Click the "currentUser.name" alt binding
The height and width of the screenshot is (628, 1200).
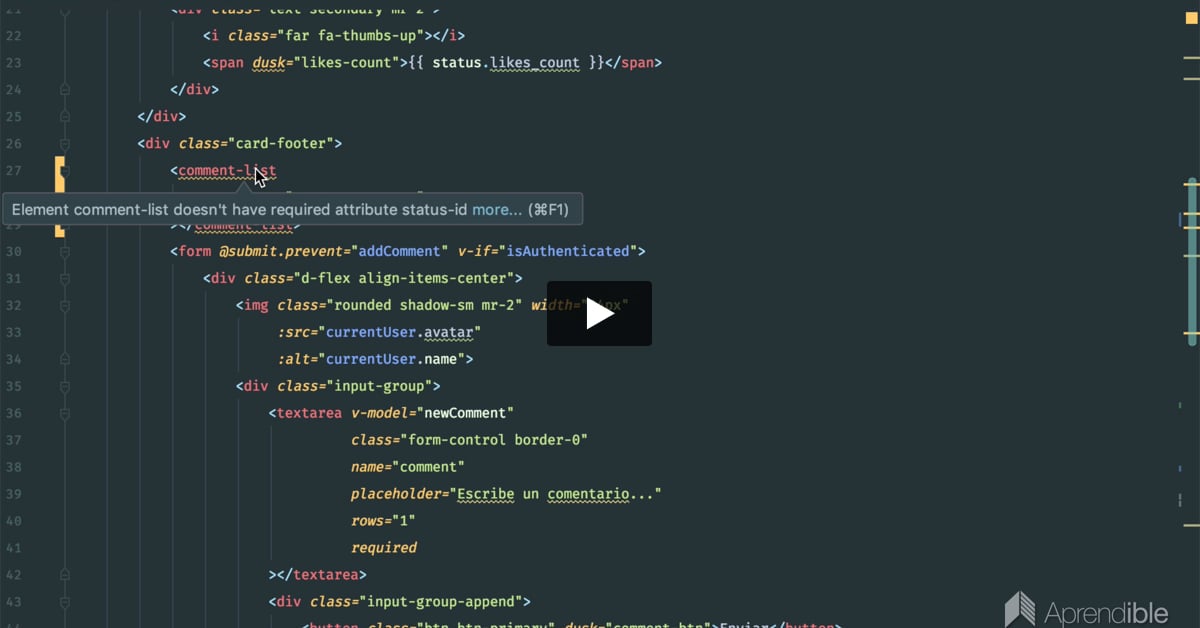point(392,359)
